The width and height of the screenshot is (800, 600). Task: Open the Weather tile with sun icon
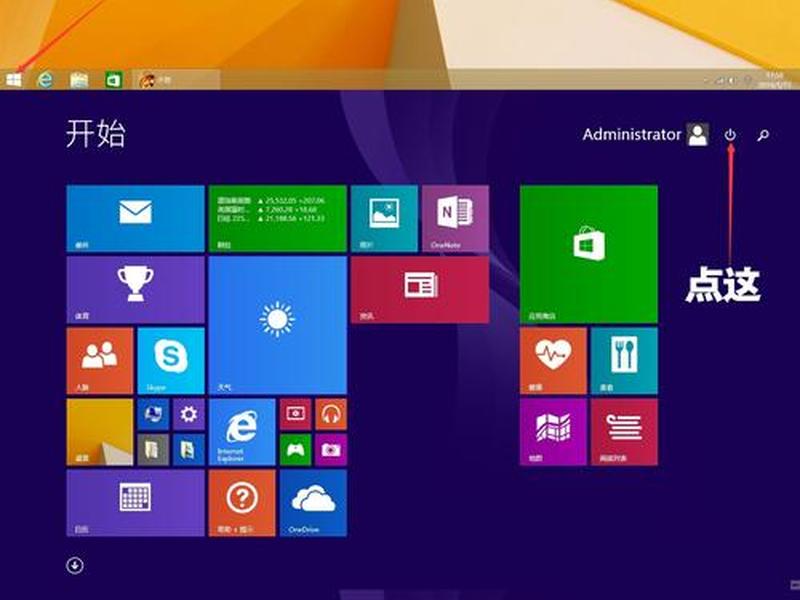tap(278, 325)
